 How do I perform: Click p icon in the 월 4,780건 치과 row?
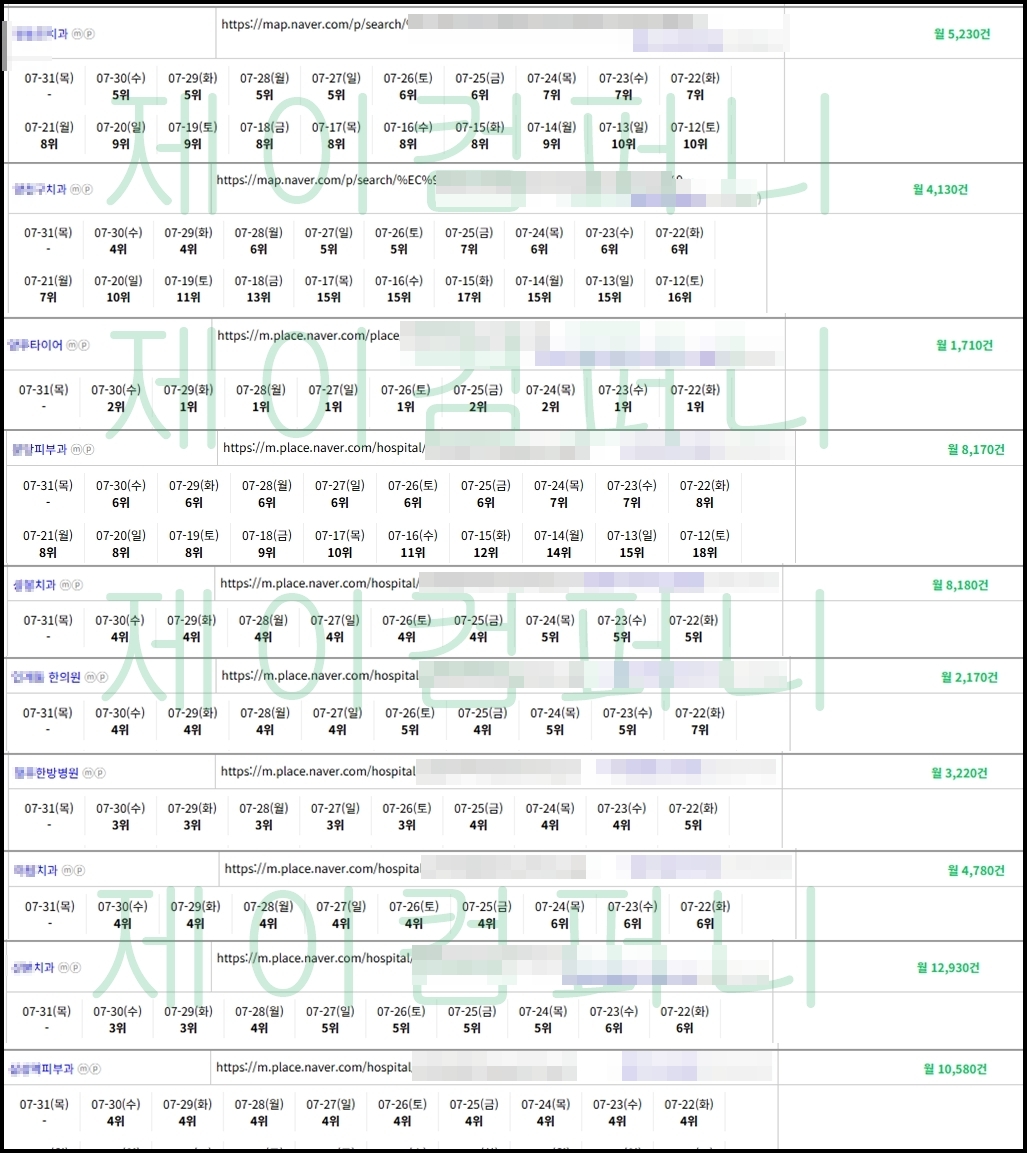[x=79, y=871]
